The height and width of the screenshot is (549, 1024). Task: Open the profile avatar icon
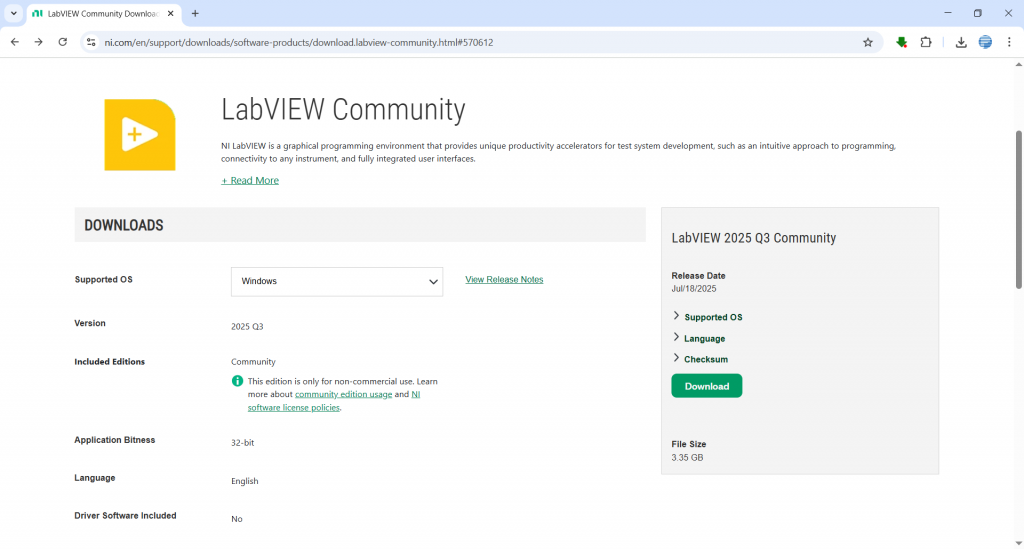(x=985, y=42)
